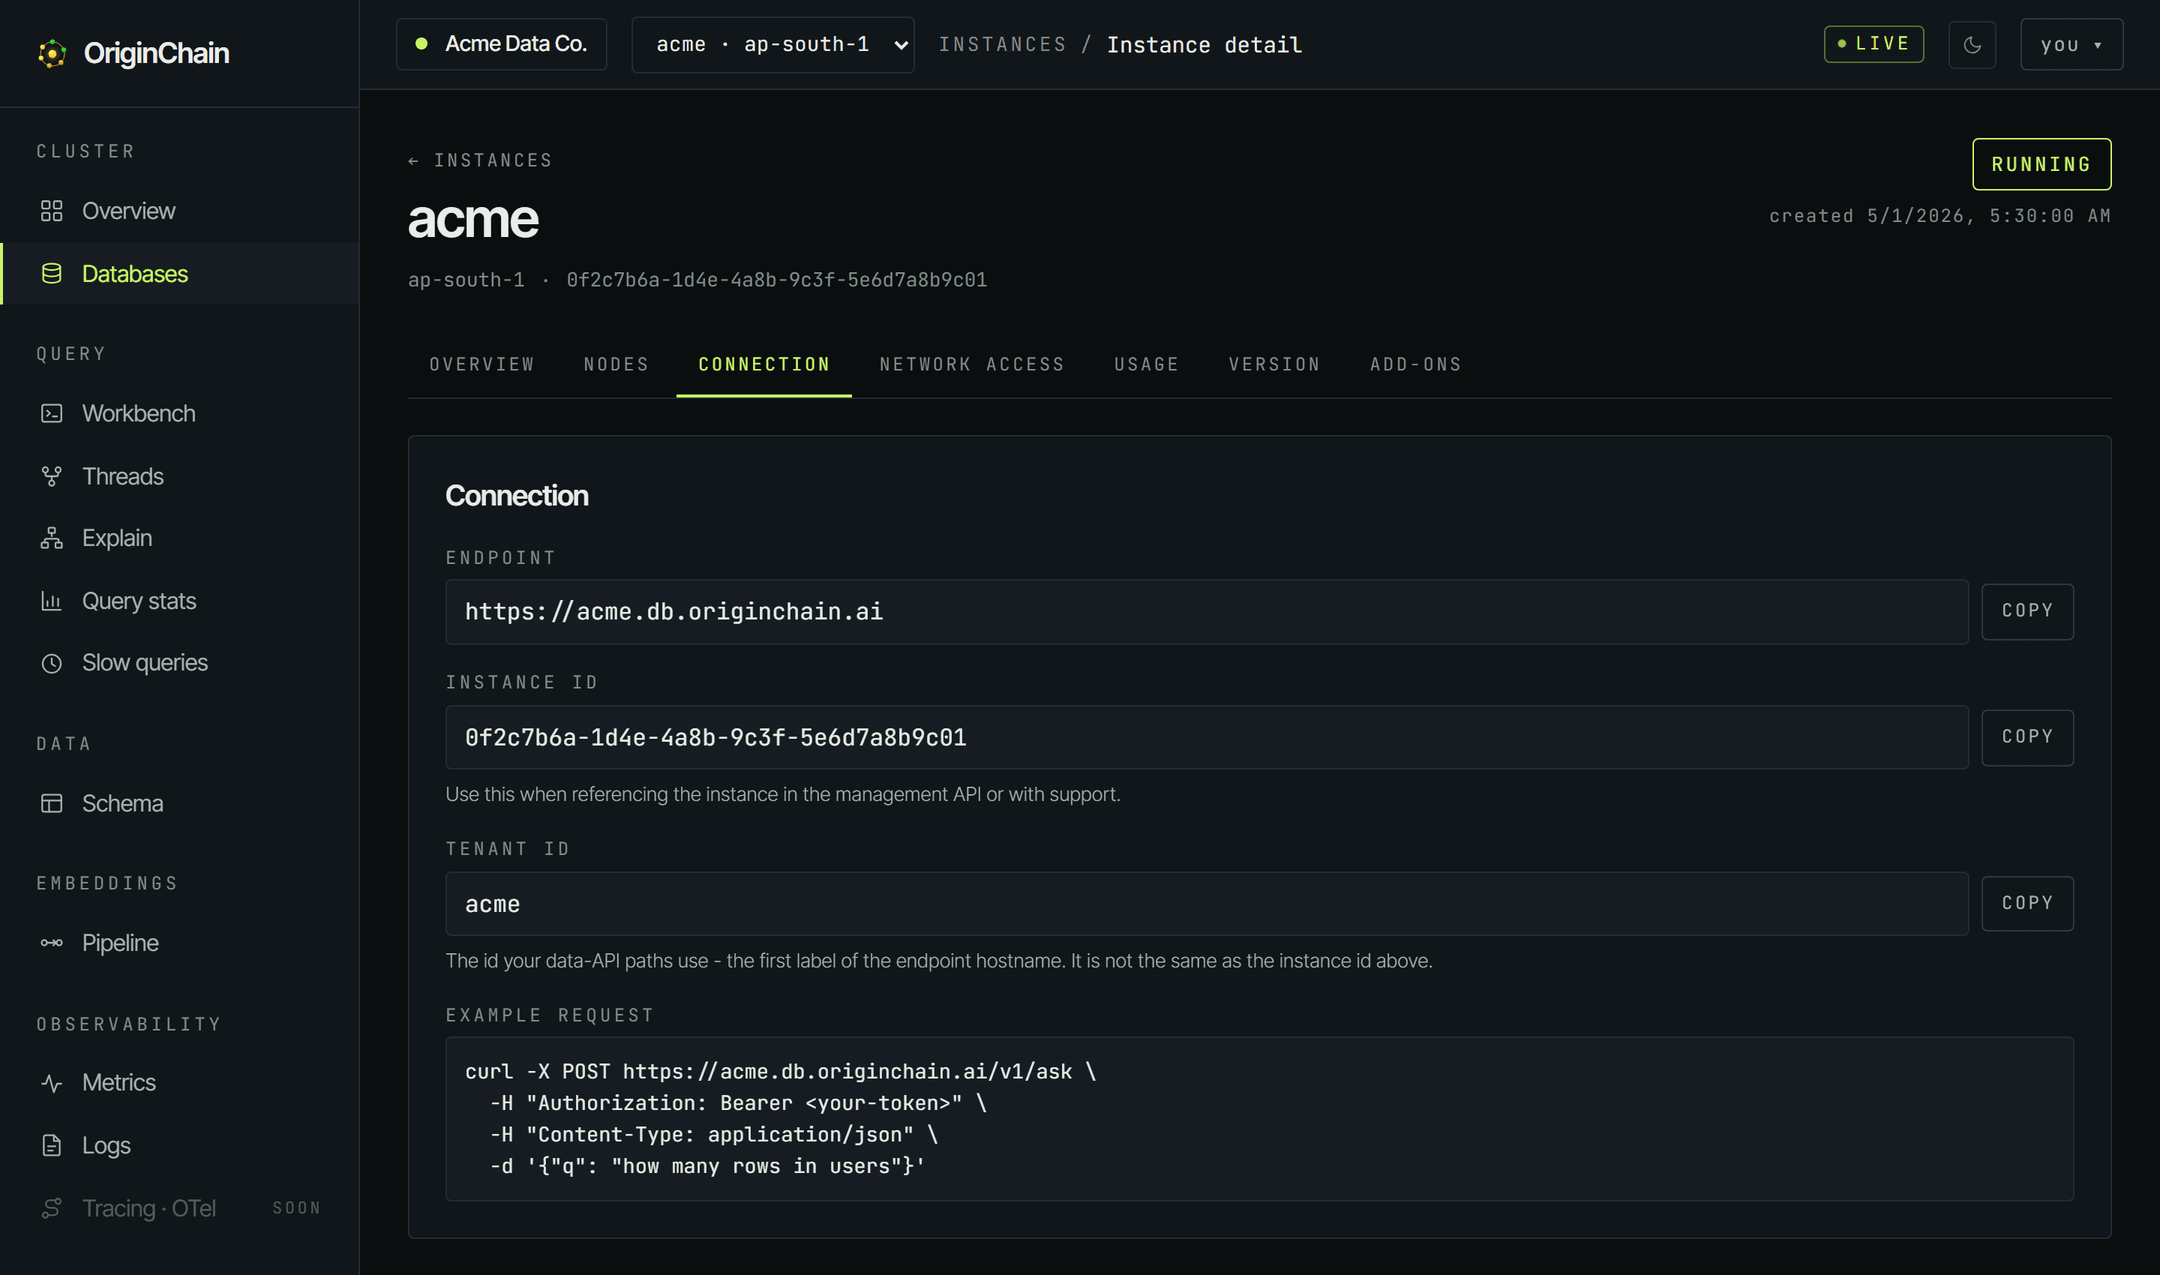Screen dimensions: 2160x1275
Task: Open the Version tab
Action: (x=1274, y=364)
